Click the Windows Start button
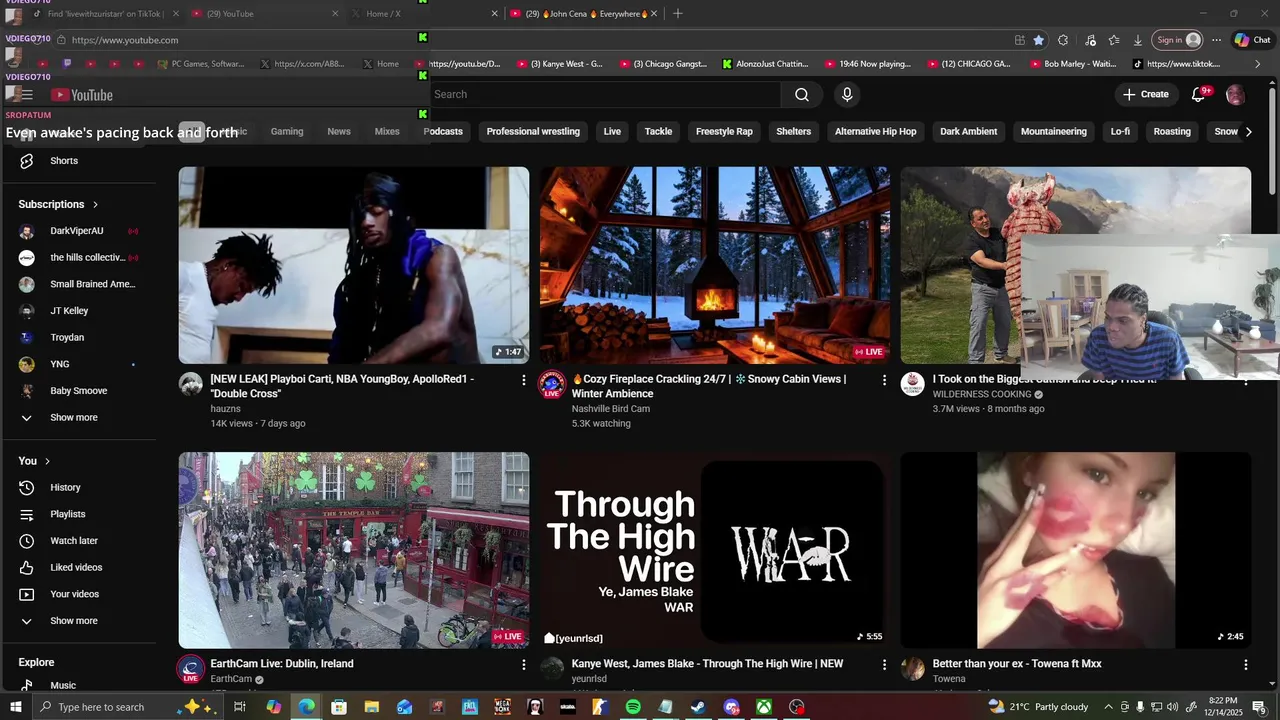 coord(15,707)
